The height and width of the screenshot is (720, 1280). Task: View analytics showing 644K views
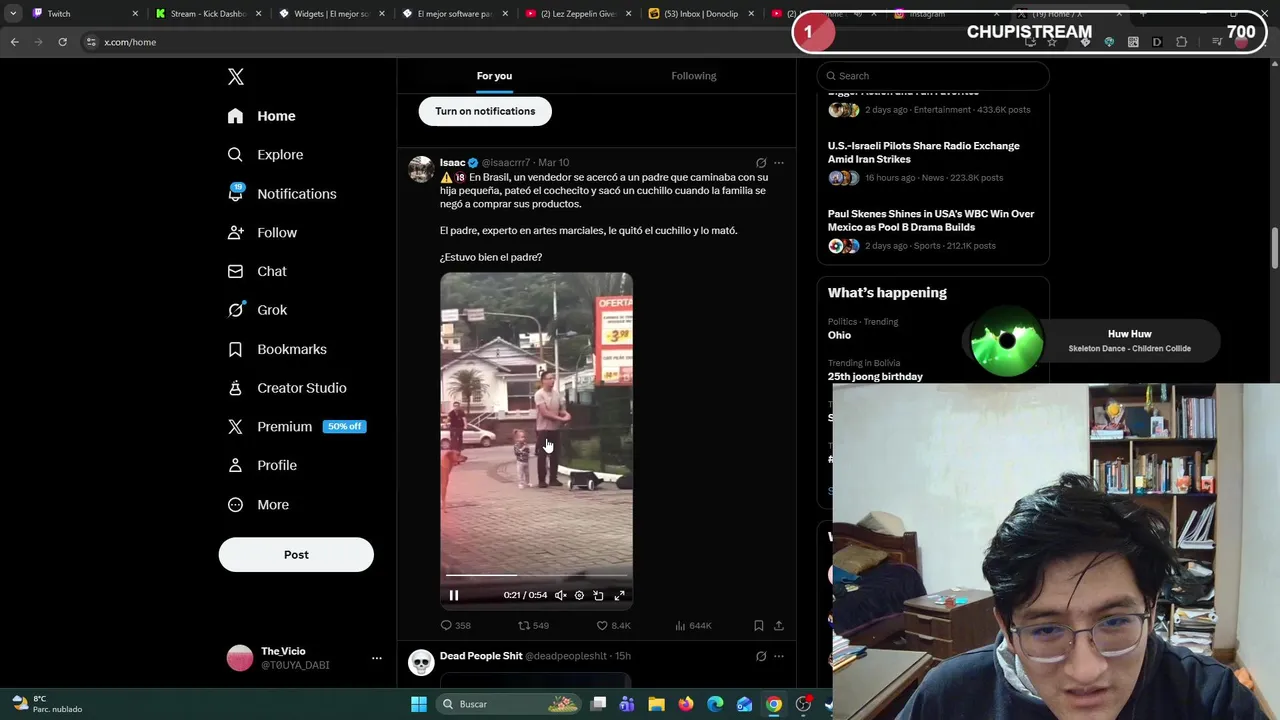(693, 626)
